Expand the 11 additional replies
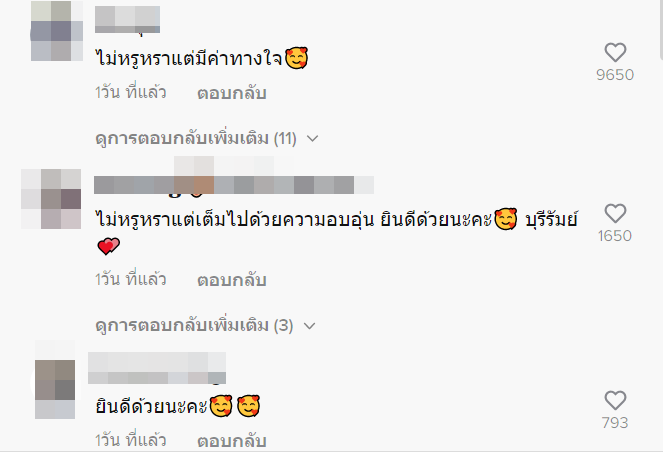Screen dimensions: 663x454 (207, 138)
